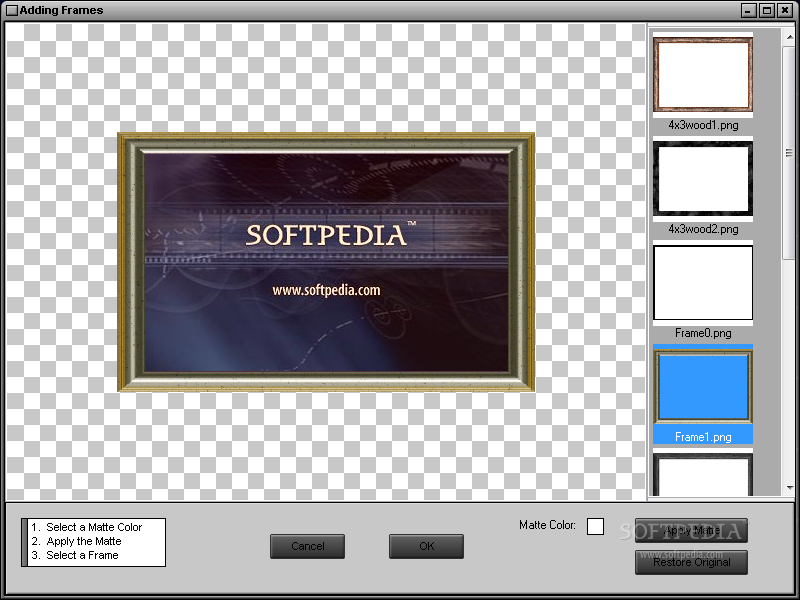Screen dimensions: 800x600
Task: Click the 'Apply the Matte' instruction line
Action: [77, 541]
